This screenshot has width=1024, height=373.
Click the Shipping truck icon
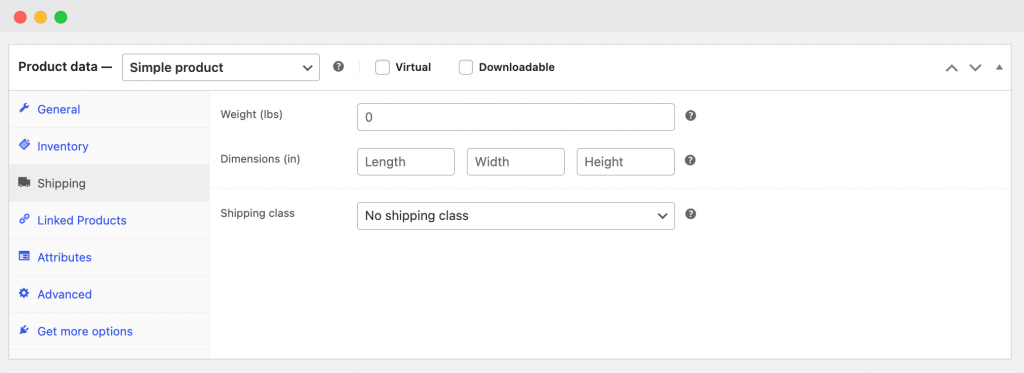coord(24,183)
